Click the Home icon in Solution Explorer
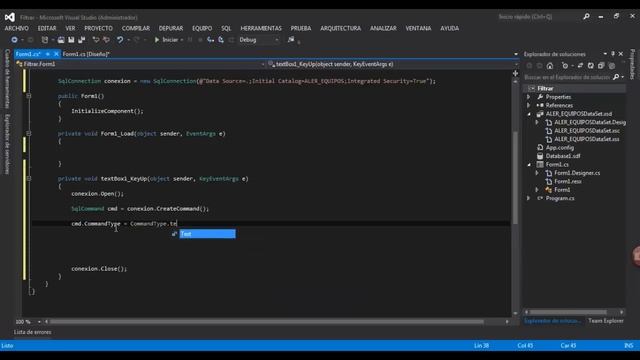Viewport: 640px width, 360px height. click(x=550, y=66)
